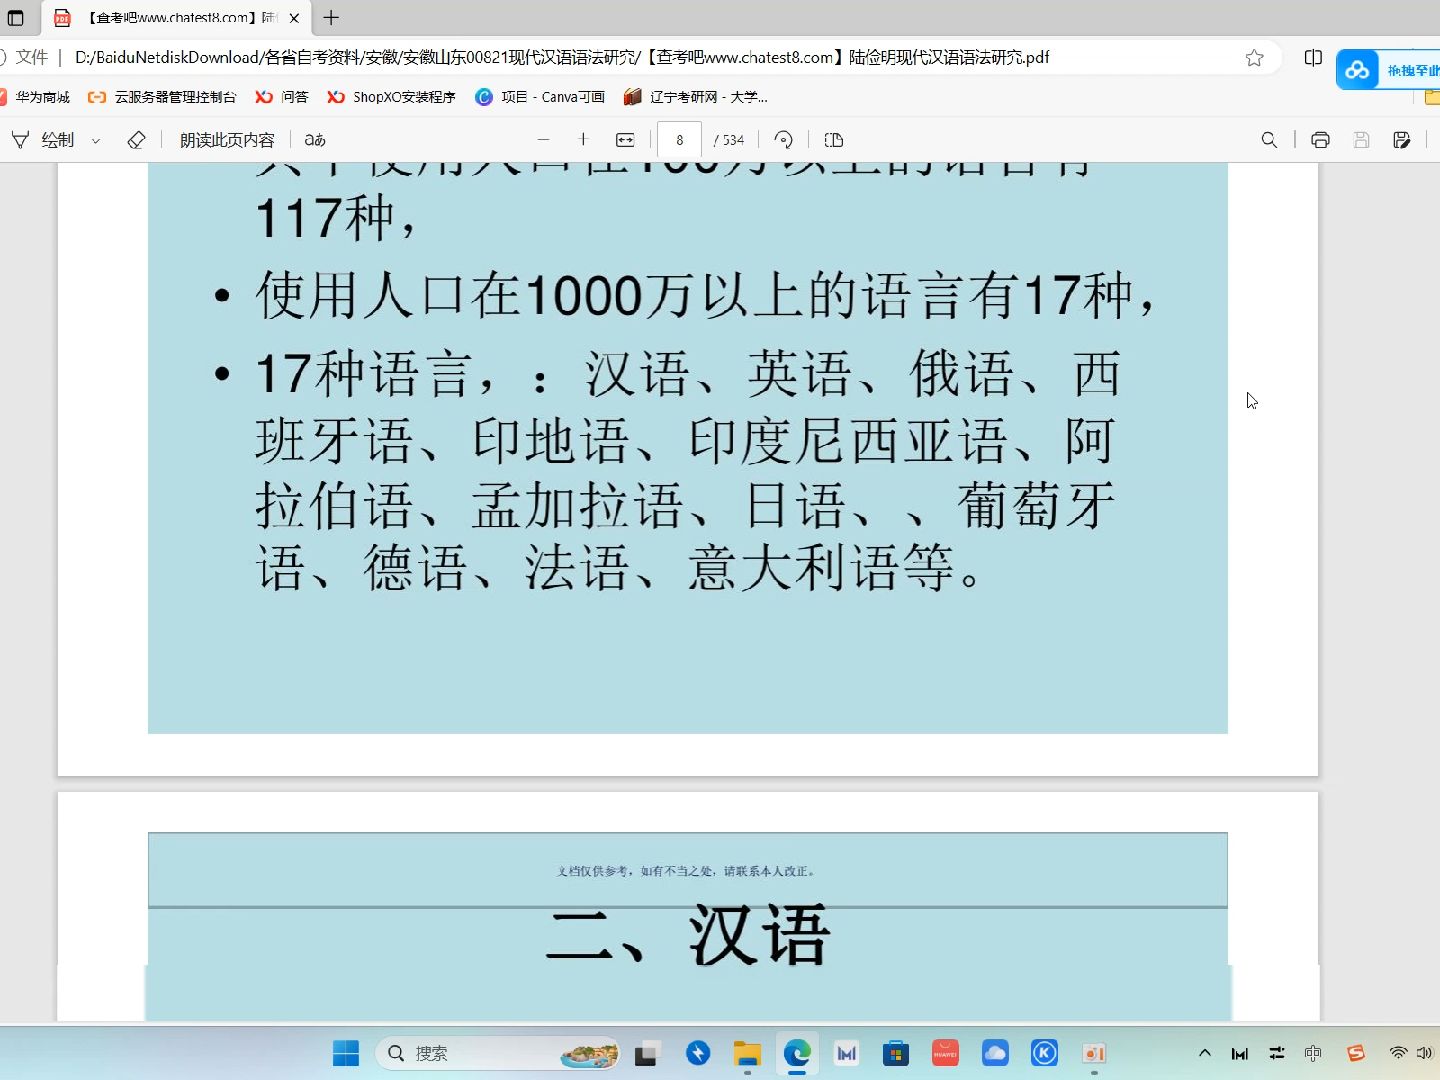Viewport: 1440px width, 1080px height.
Task: Click the address bar file path
Action: click(561, 58)
